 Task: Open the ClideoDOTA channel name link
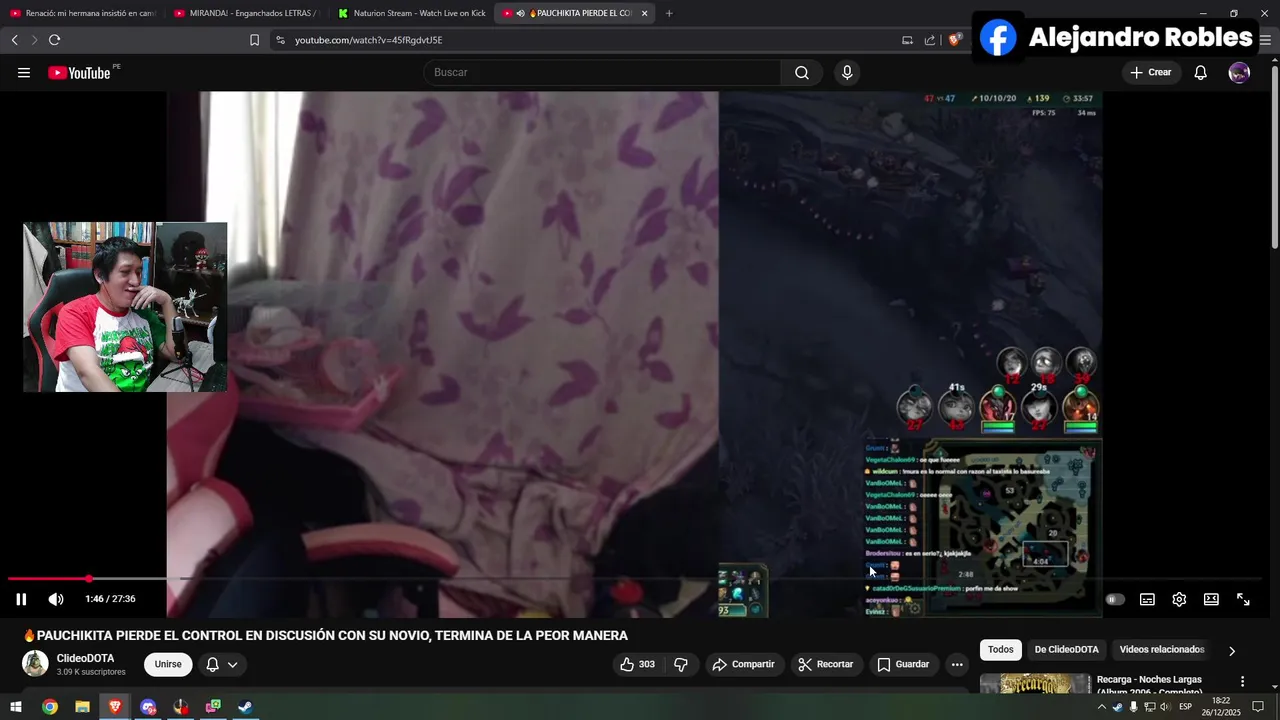pyautogui.click(x=85, y=658)
